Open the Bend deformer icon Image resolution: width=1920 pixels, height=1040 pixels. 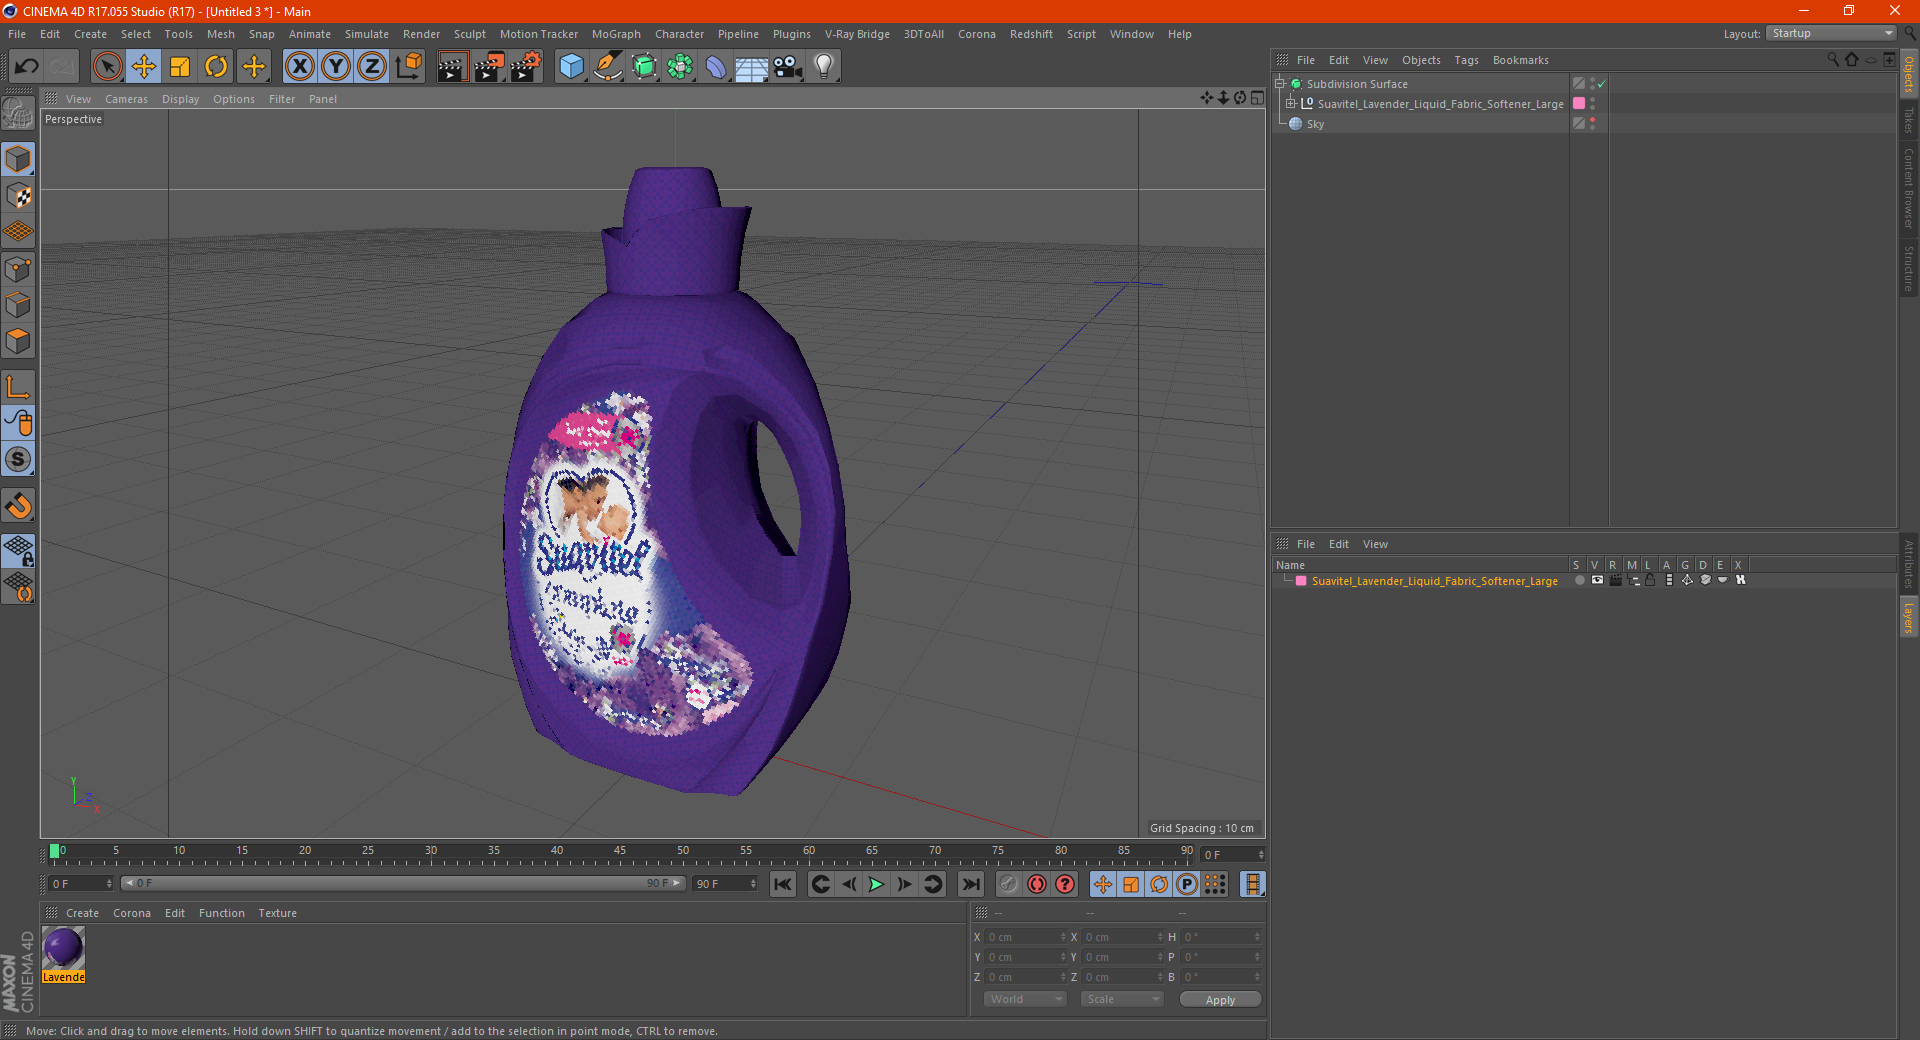(x=717, y=67)
